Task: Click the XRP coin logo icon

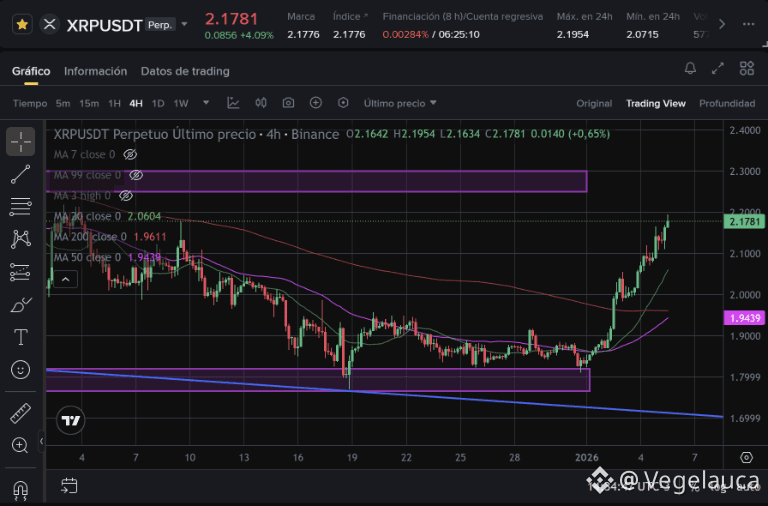Action: pos(49,24)
